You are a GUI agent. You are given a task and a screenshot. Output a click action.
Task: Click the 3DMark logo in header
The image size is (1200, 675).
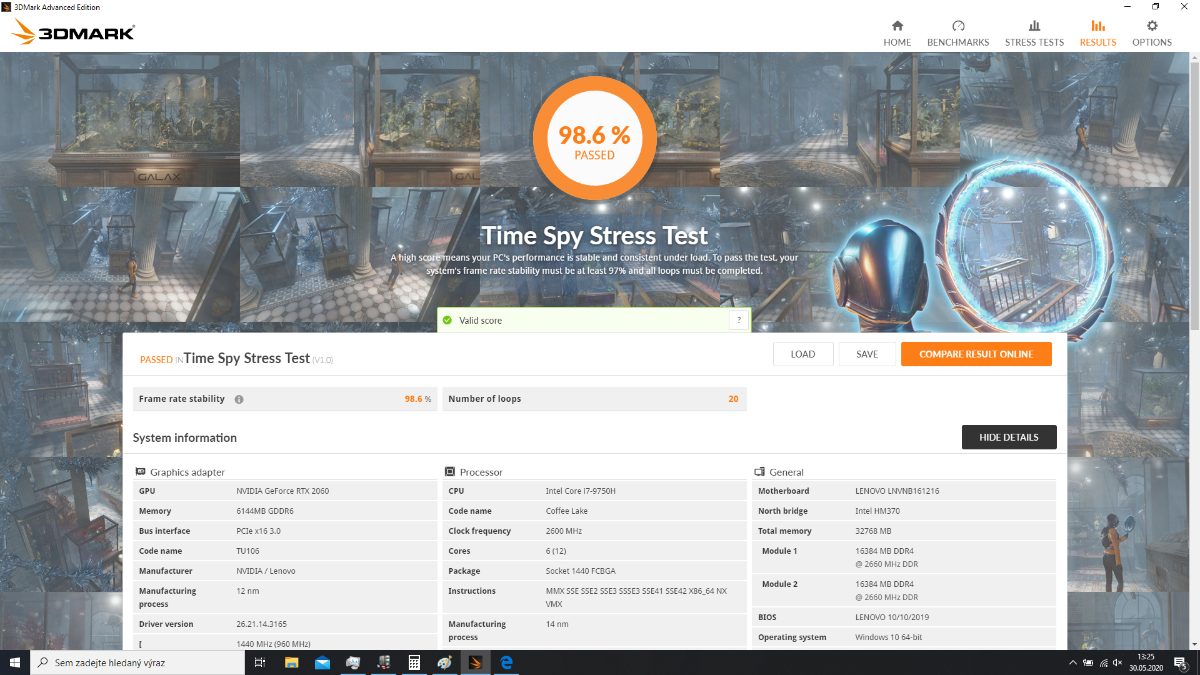[x=74, y=33]
